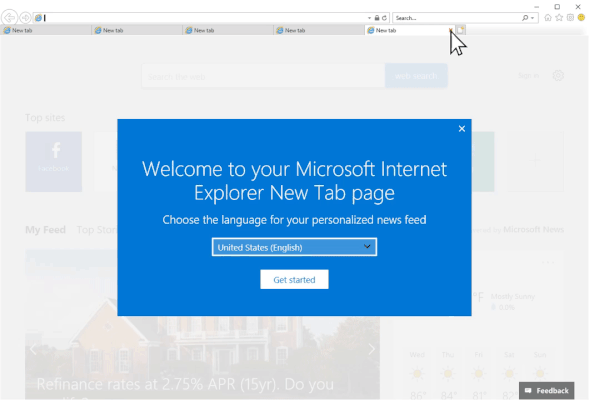Click the Microsoft News link
The image size is (589, 400).
[533, 229]
